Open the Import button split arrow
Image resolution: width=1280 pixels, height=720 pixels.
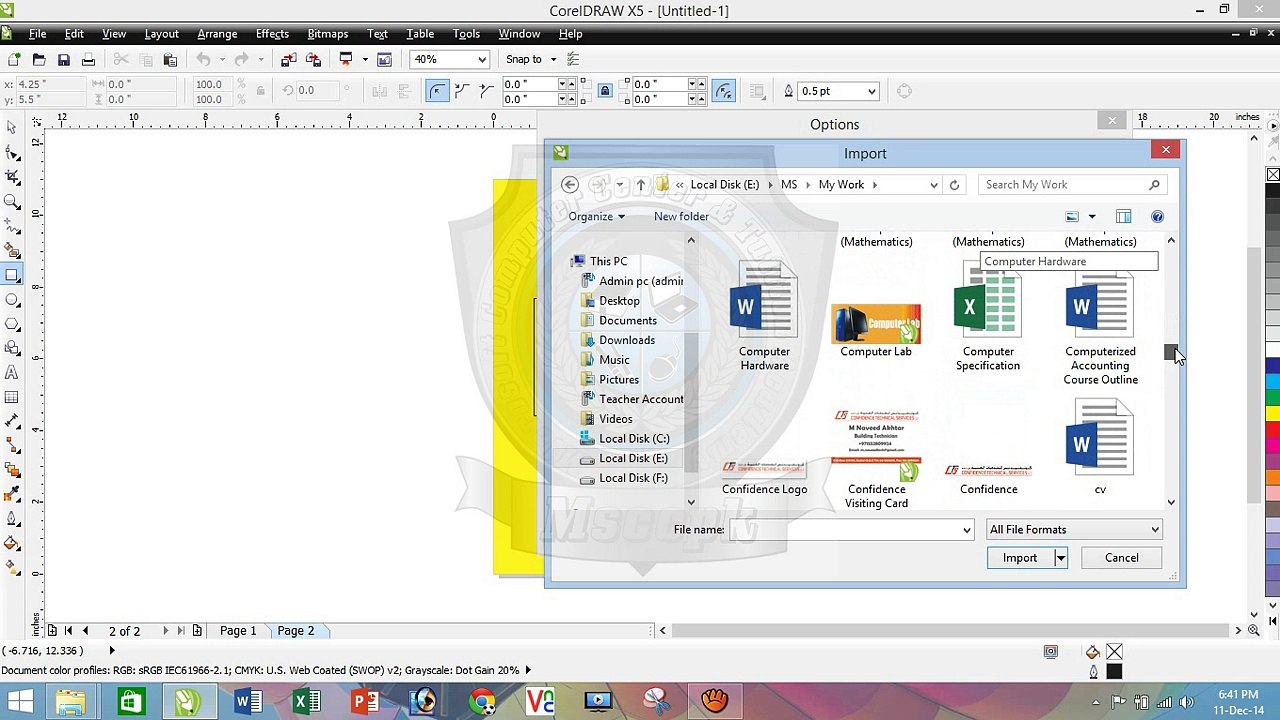[1061, 558]
